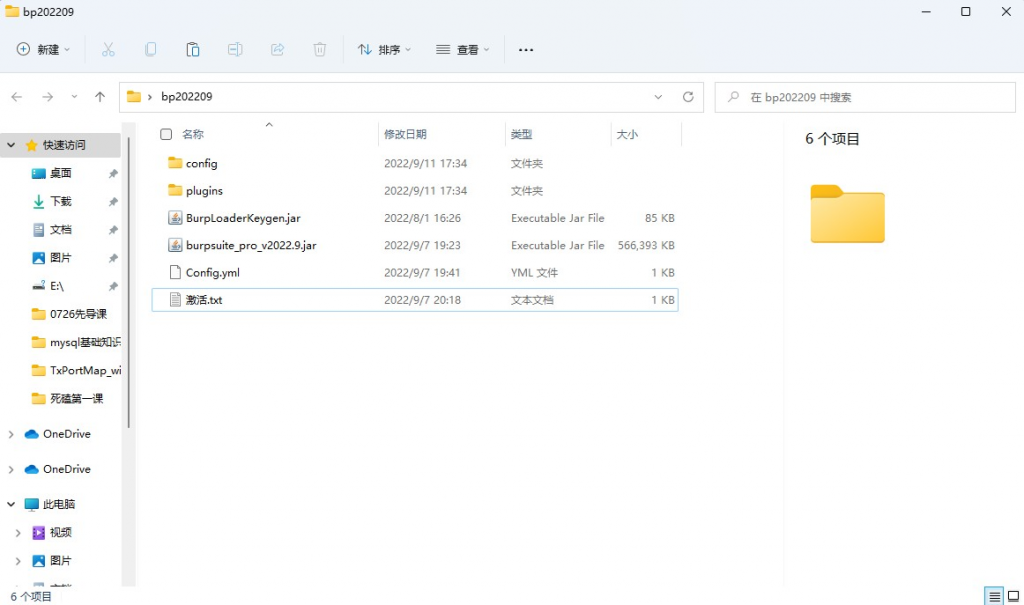Click the plugins folder icon
The image size is (1024, 605).
pyautogui.click(x=175, y=190)
